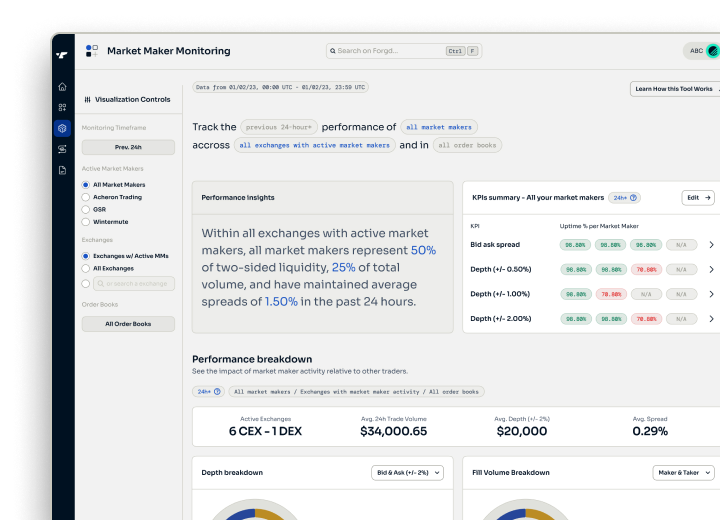Click the info icon in KPIs 24h badge

pyautogui.click(x=634, y=198)
